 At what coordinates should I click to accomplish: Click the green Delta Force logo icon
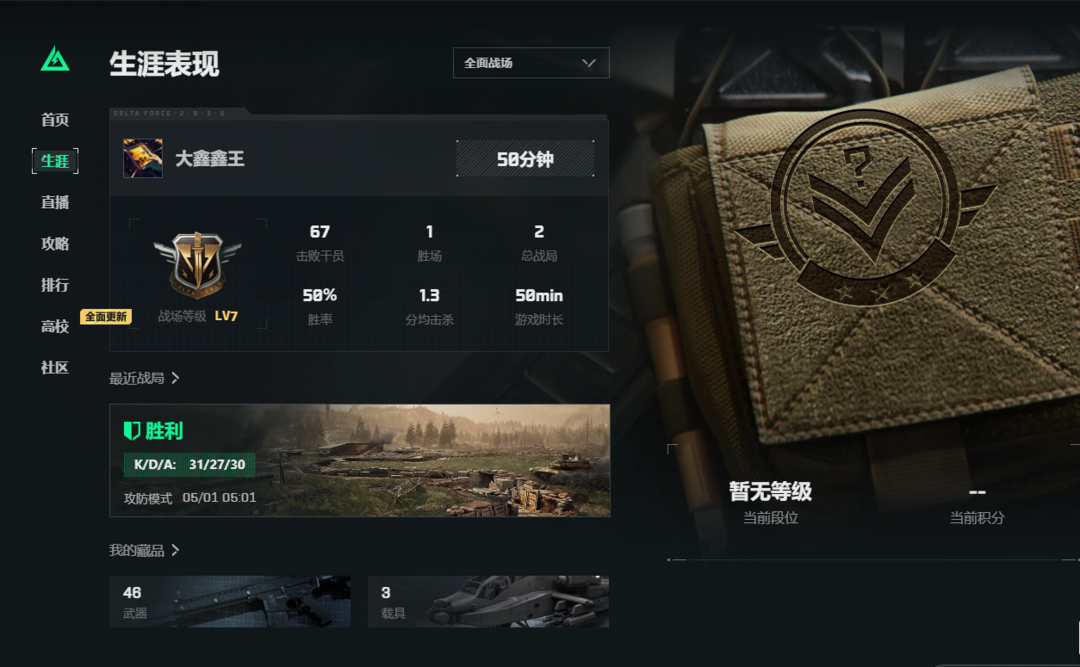[x=55, y=59]
